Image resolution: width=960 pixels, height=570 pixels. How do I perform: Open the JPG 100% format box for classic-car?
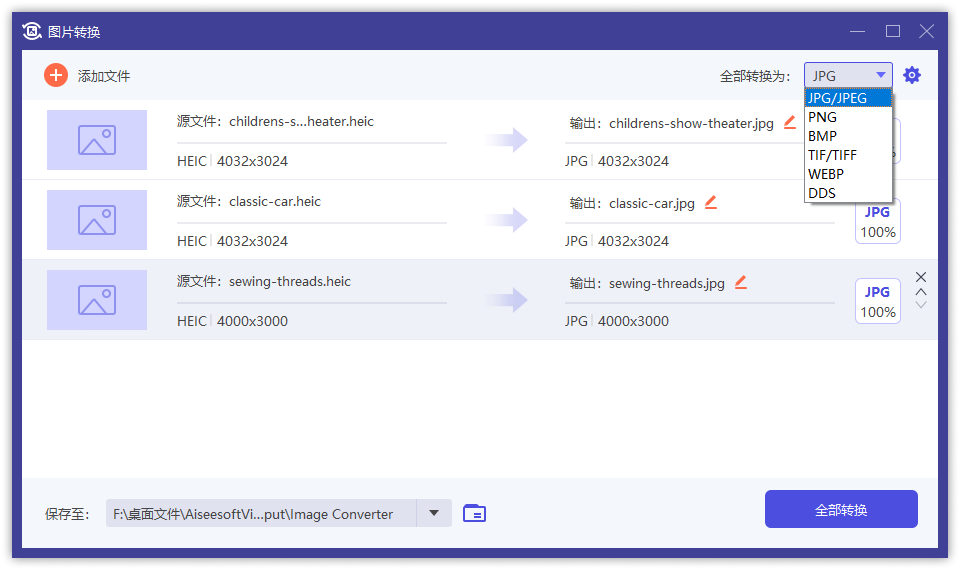coord(877,221)
